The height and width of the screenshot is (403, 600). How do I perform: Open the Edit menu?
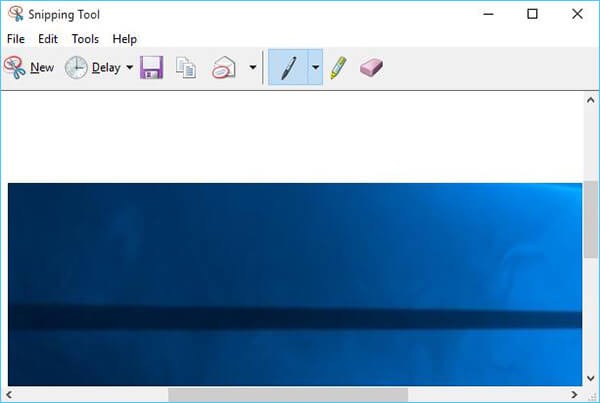[x=48, y=39]
